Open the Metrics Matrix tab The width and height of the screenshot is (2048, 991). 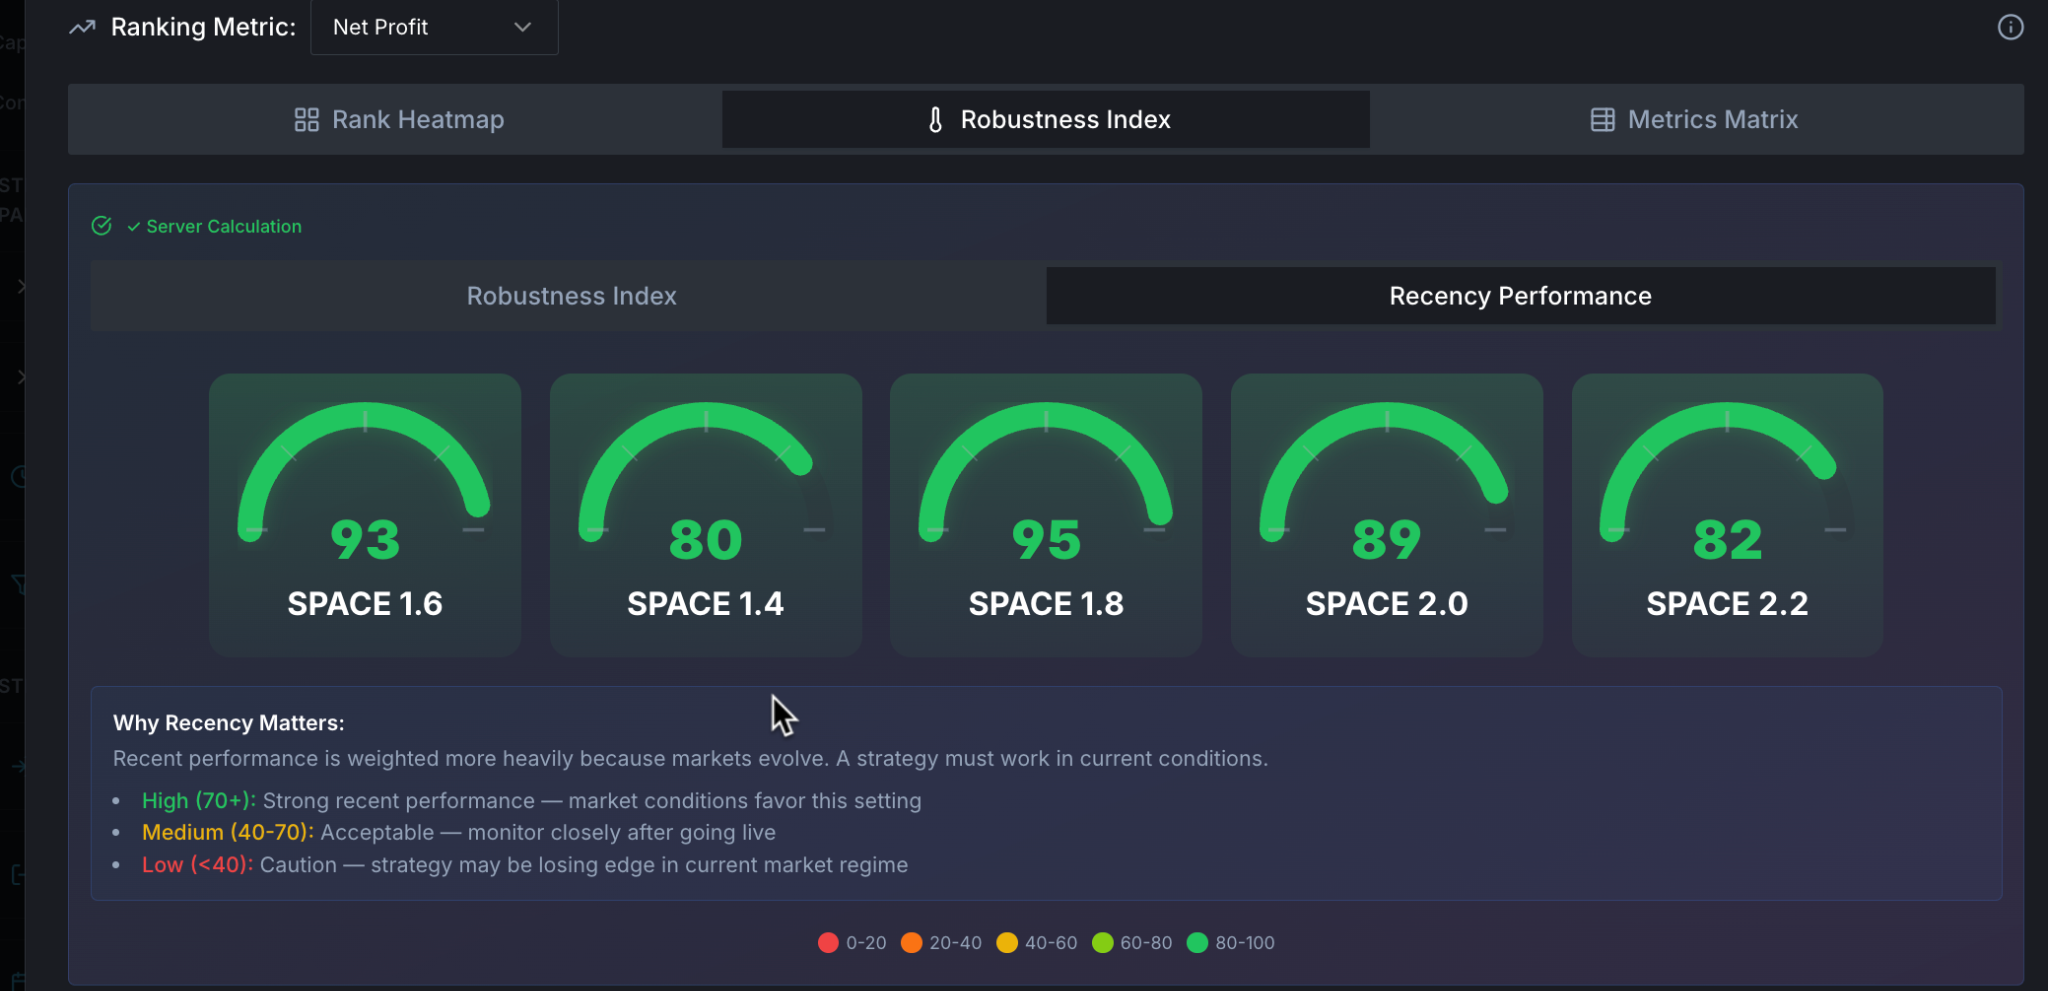coord(1695,120)
